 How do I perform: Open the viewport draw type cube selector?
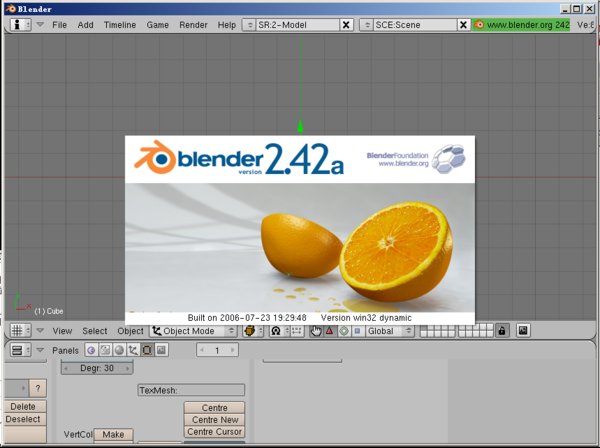pyautogui.click(x=253, y=331)
